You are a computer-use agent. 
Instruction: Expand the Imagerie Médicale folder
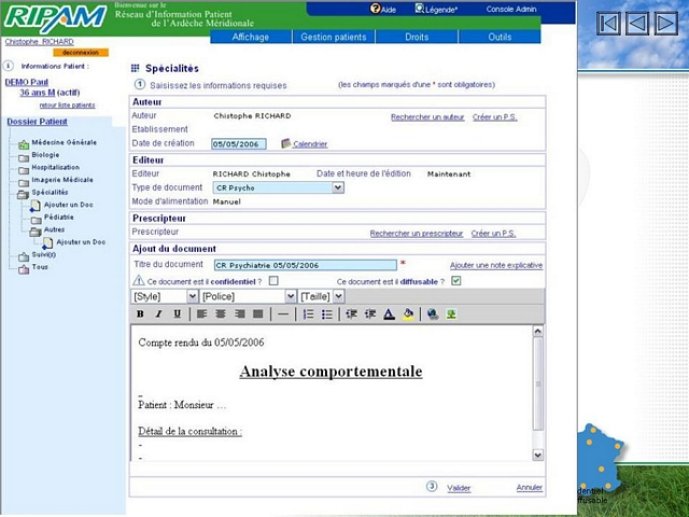click(x=23, y=182)
